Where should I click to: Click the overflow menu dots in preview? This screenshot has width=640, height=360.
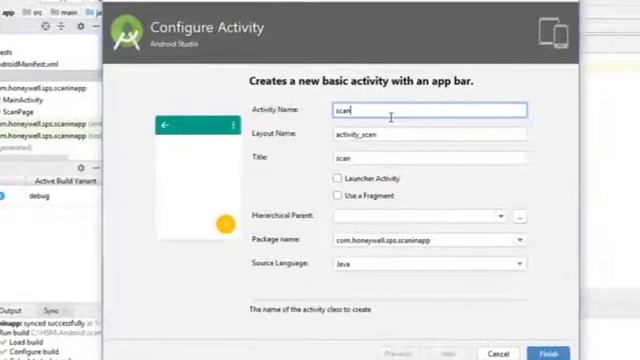pyautogui.click(x=233, y=125)
